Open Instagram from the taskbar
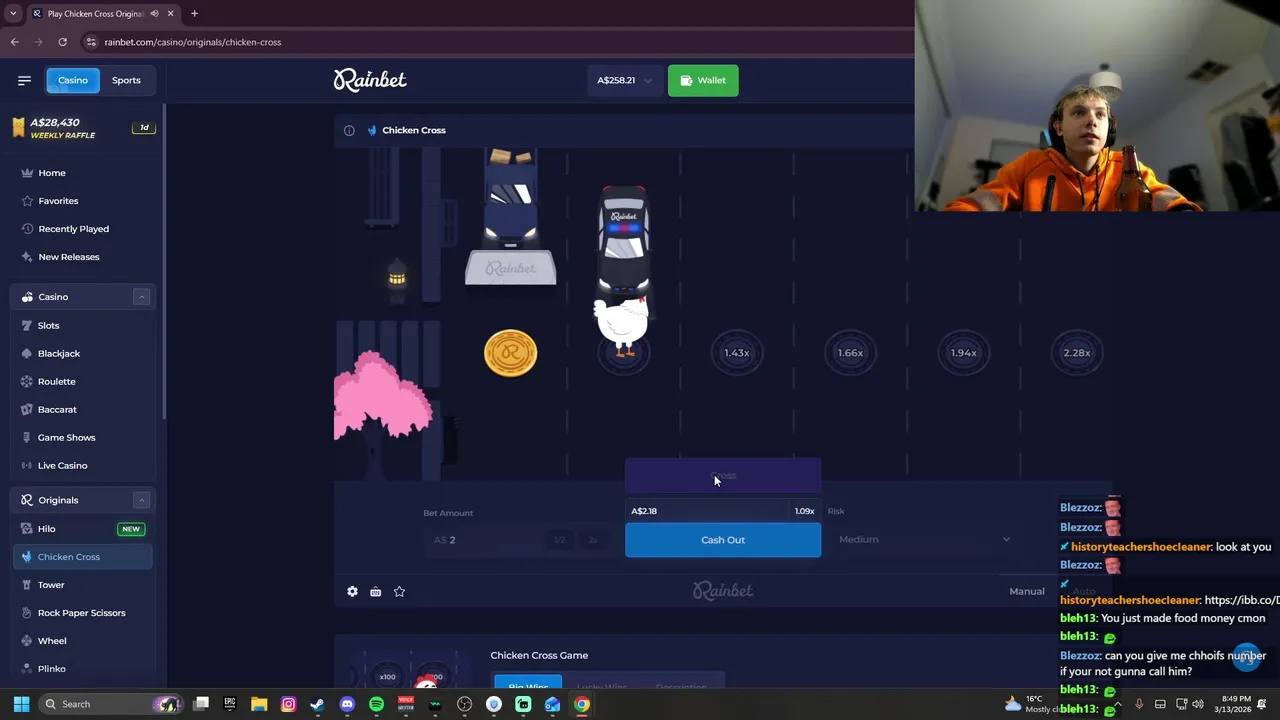The image size is (1280, 720). coord(288,704)
